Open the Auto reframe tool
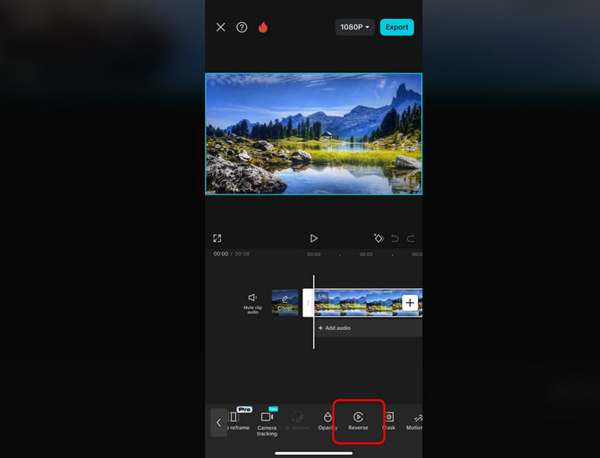Screen dimensions: 600x458 237,420
